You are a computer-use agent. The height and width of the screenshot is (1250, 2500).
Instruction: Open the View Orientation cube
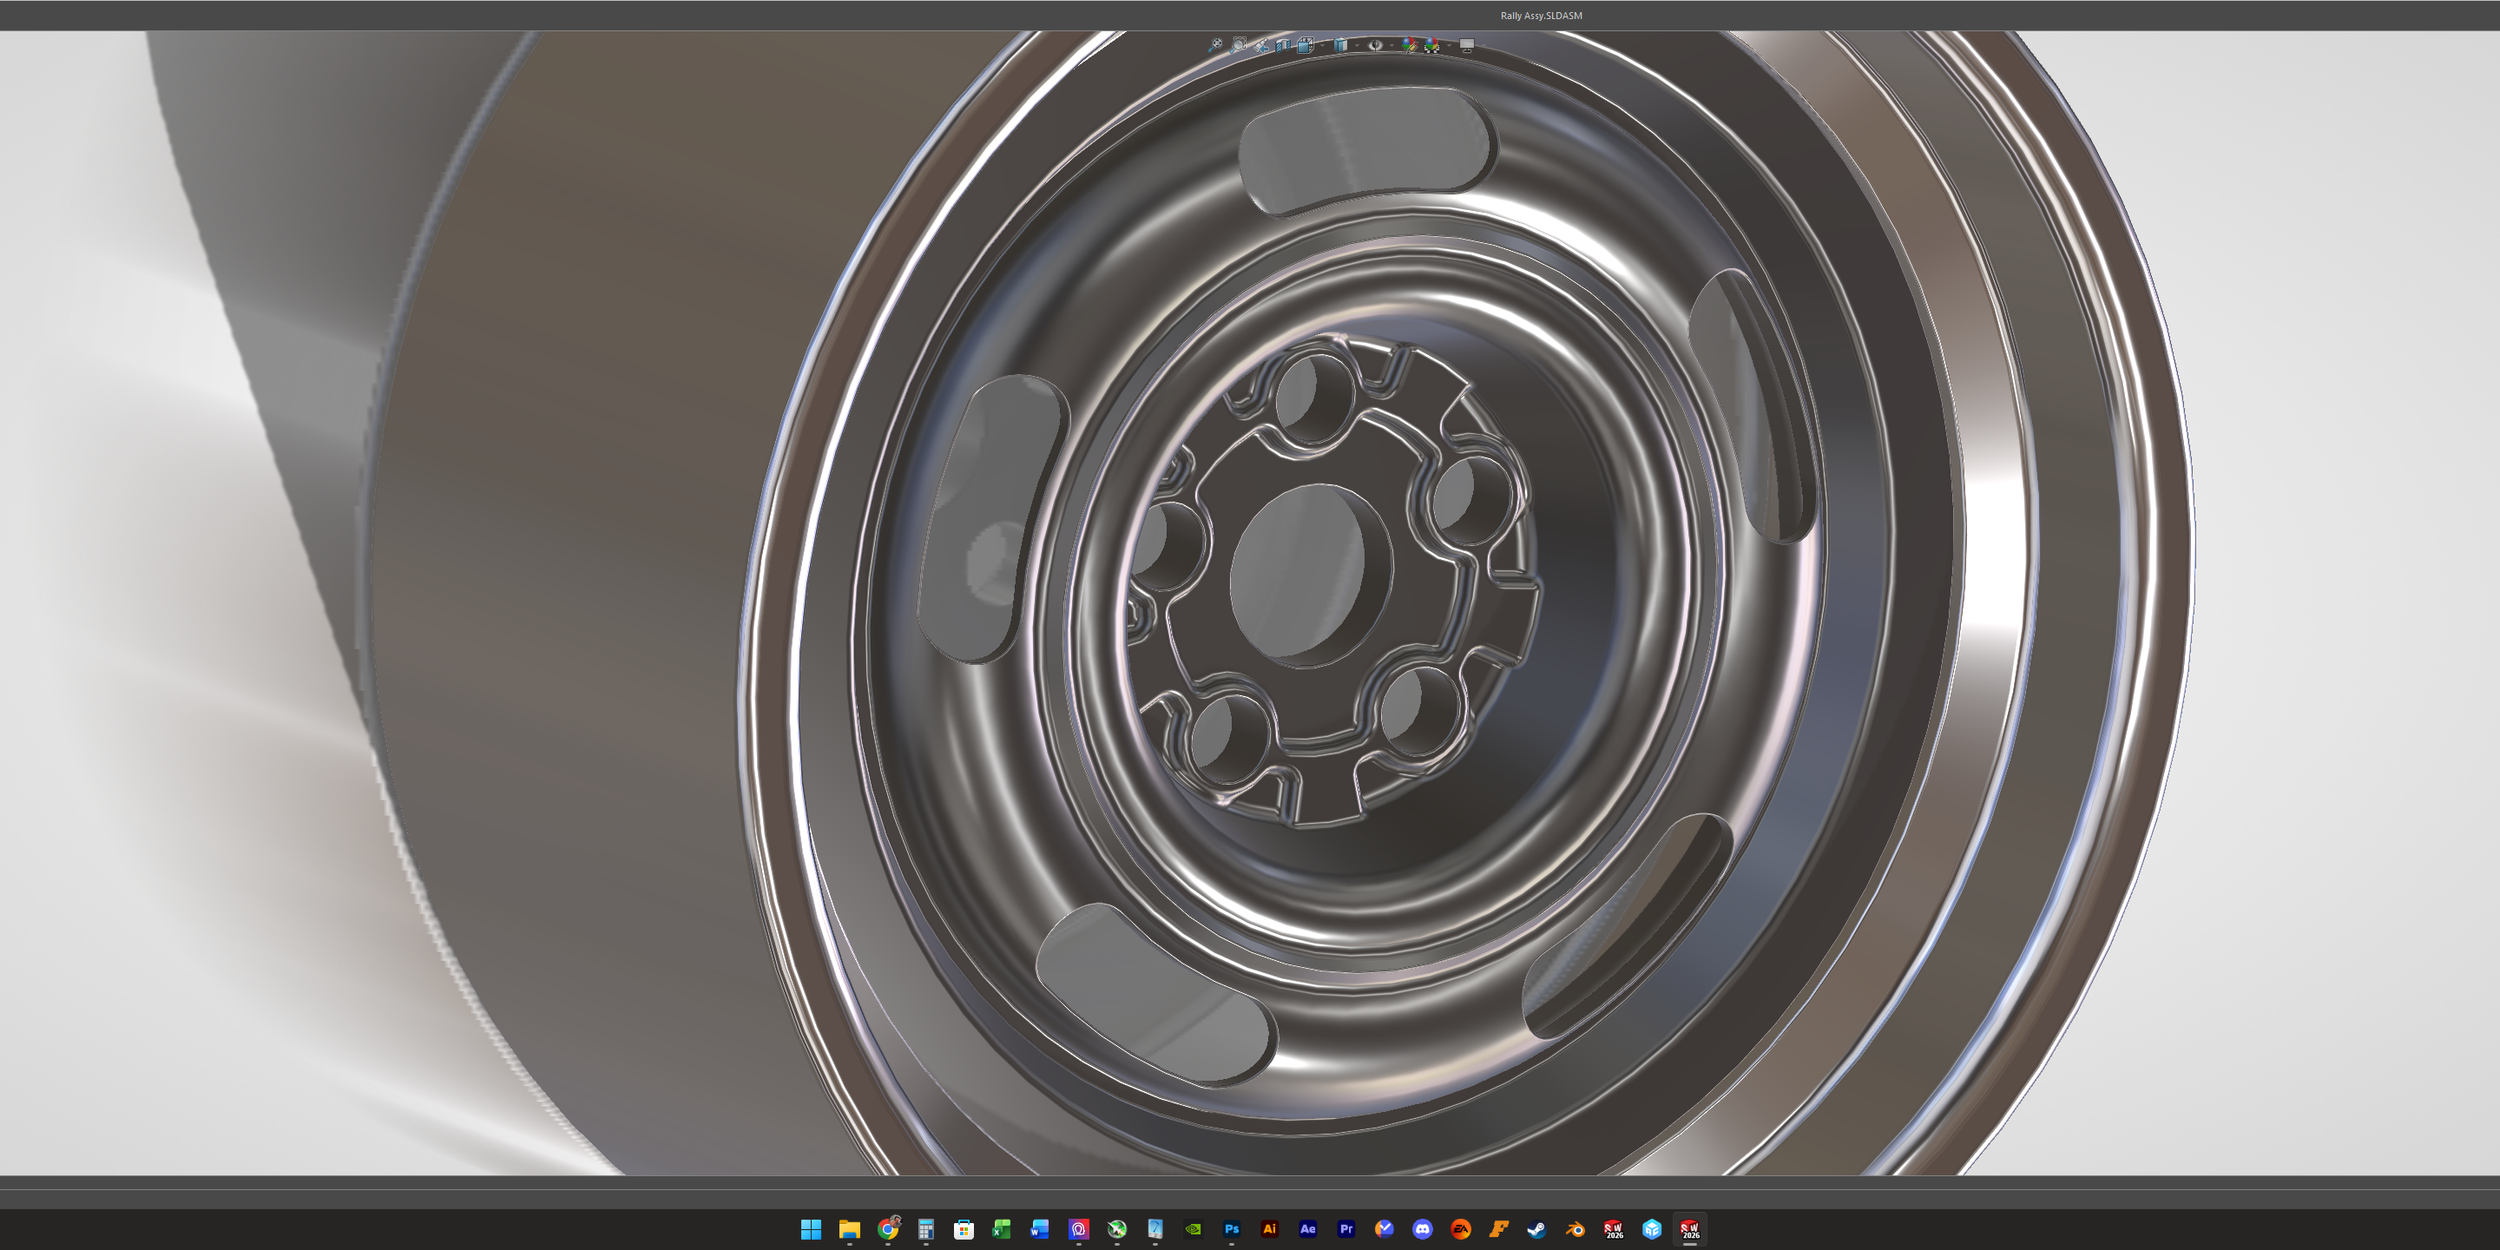1305,45
